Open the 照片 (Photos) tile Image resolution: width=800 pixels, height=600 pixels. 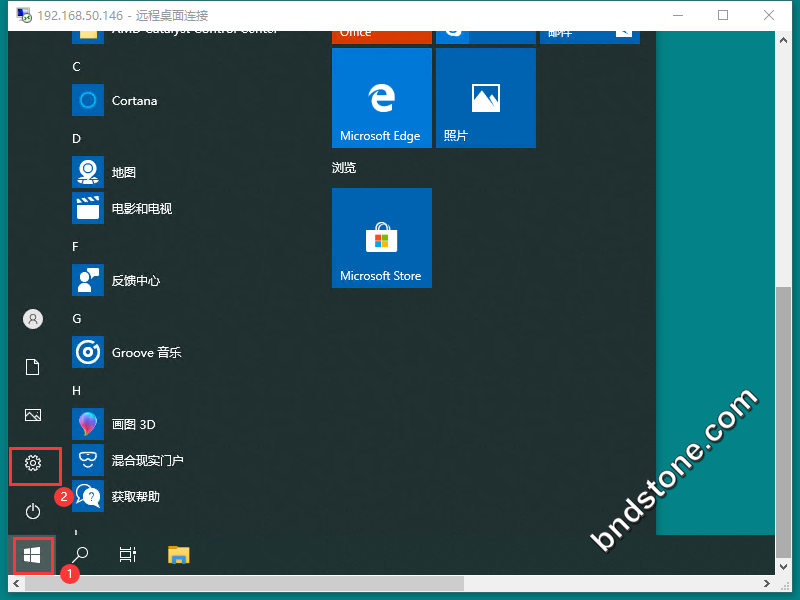tap(485, 98)
